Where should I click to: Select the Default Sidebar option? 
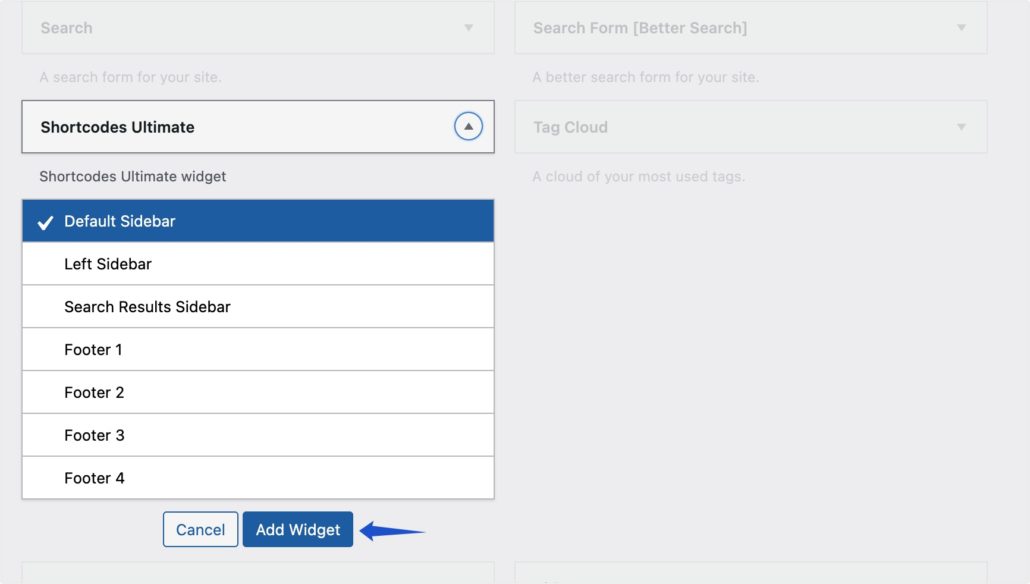pos(120,221)
